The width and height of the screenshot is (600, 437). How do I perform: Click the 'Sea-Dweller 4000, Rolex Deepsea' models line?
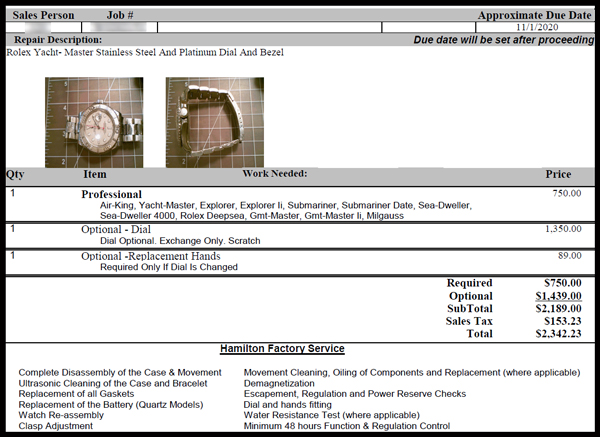252,216
